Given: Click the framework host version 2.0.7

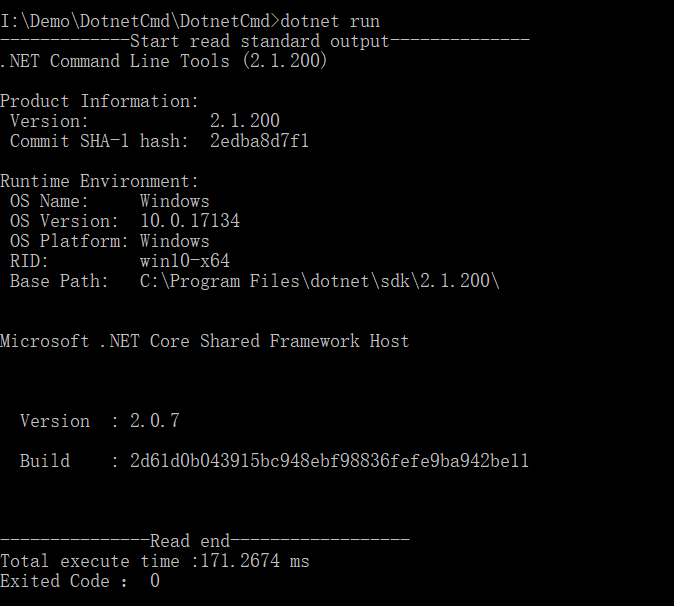Looking at the screenshot, I should 155,421.
